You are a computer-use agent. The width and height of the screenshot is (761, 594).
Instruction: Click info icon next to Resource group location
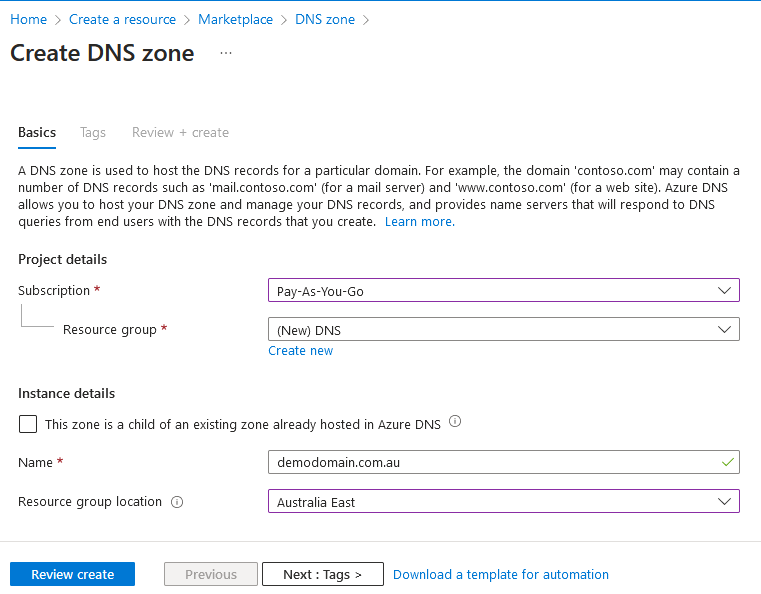click(x=177, y=502)
